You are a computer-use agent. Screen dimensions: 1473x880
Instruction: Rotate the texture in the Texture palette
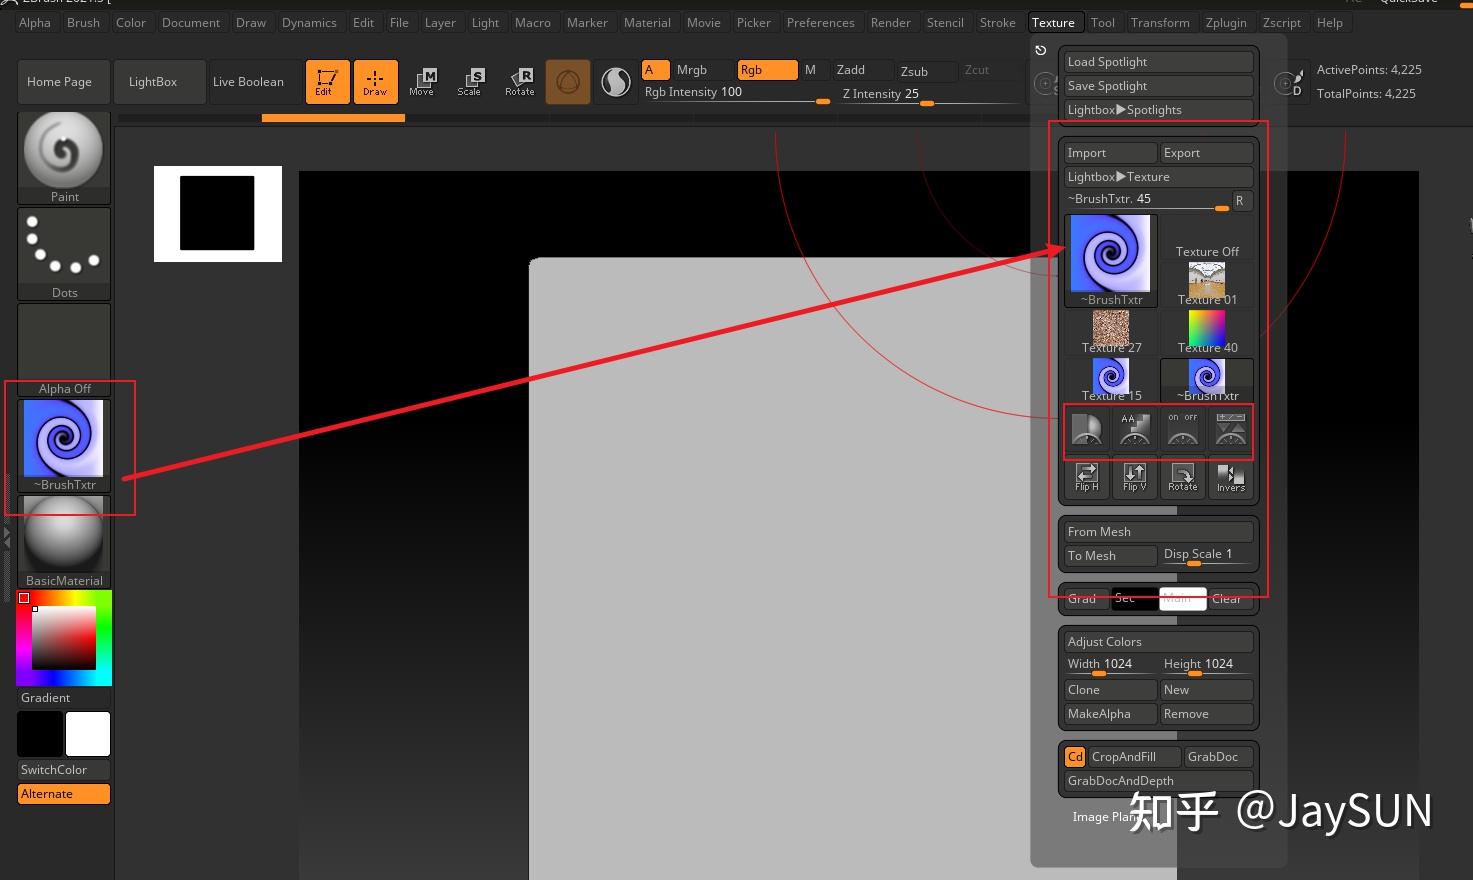pos(1183,478)
